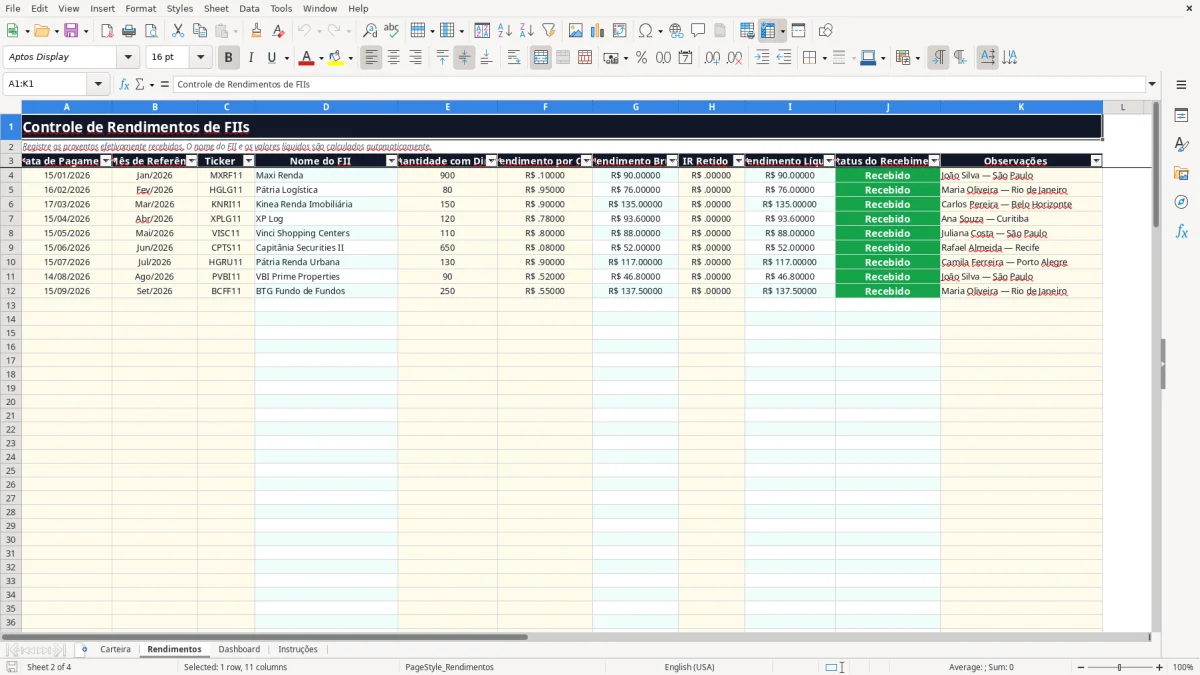1200x675 pixels.
Task: Click the formula equals sign button
Action: (165, 84)
